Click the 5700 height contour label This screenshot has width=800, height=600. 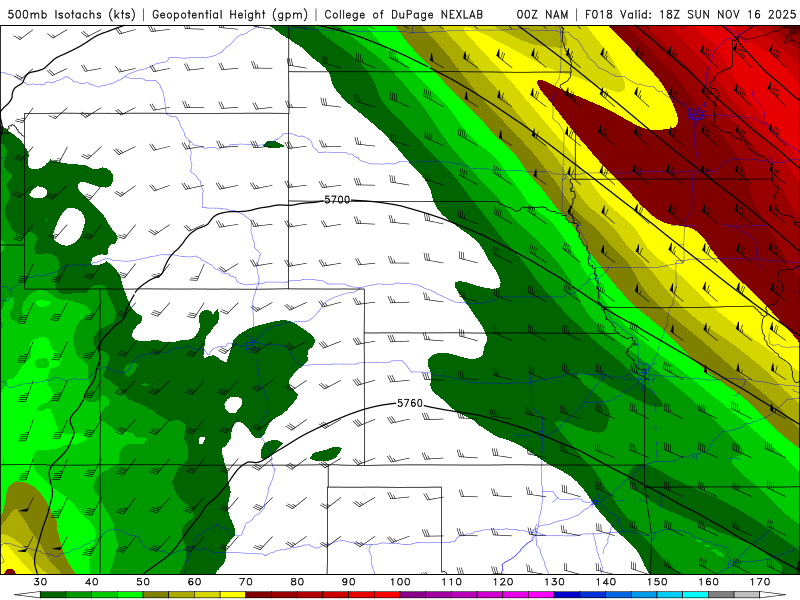tap(337, 200)
